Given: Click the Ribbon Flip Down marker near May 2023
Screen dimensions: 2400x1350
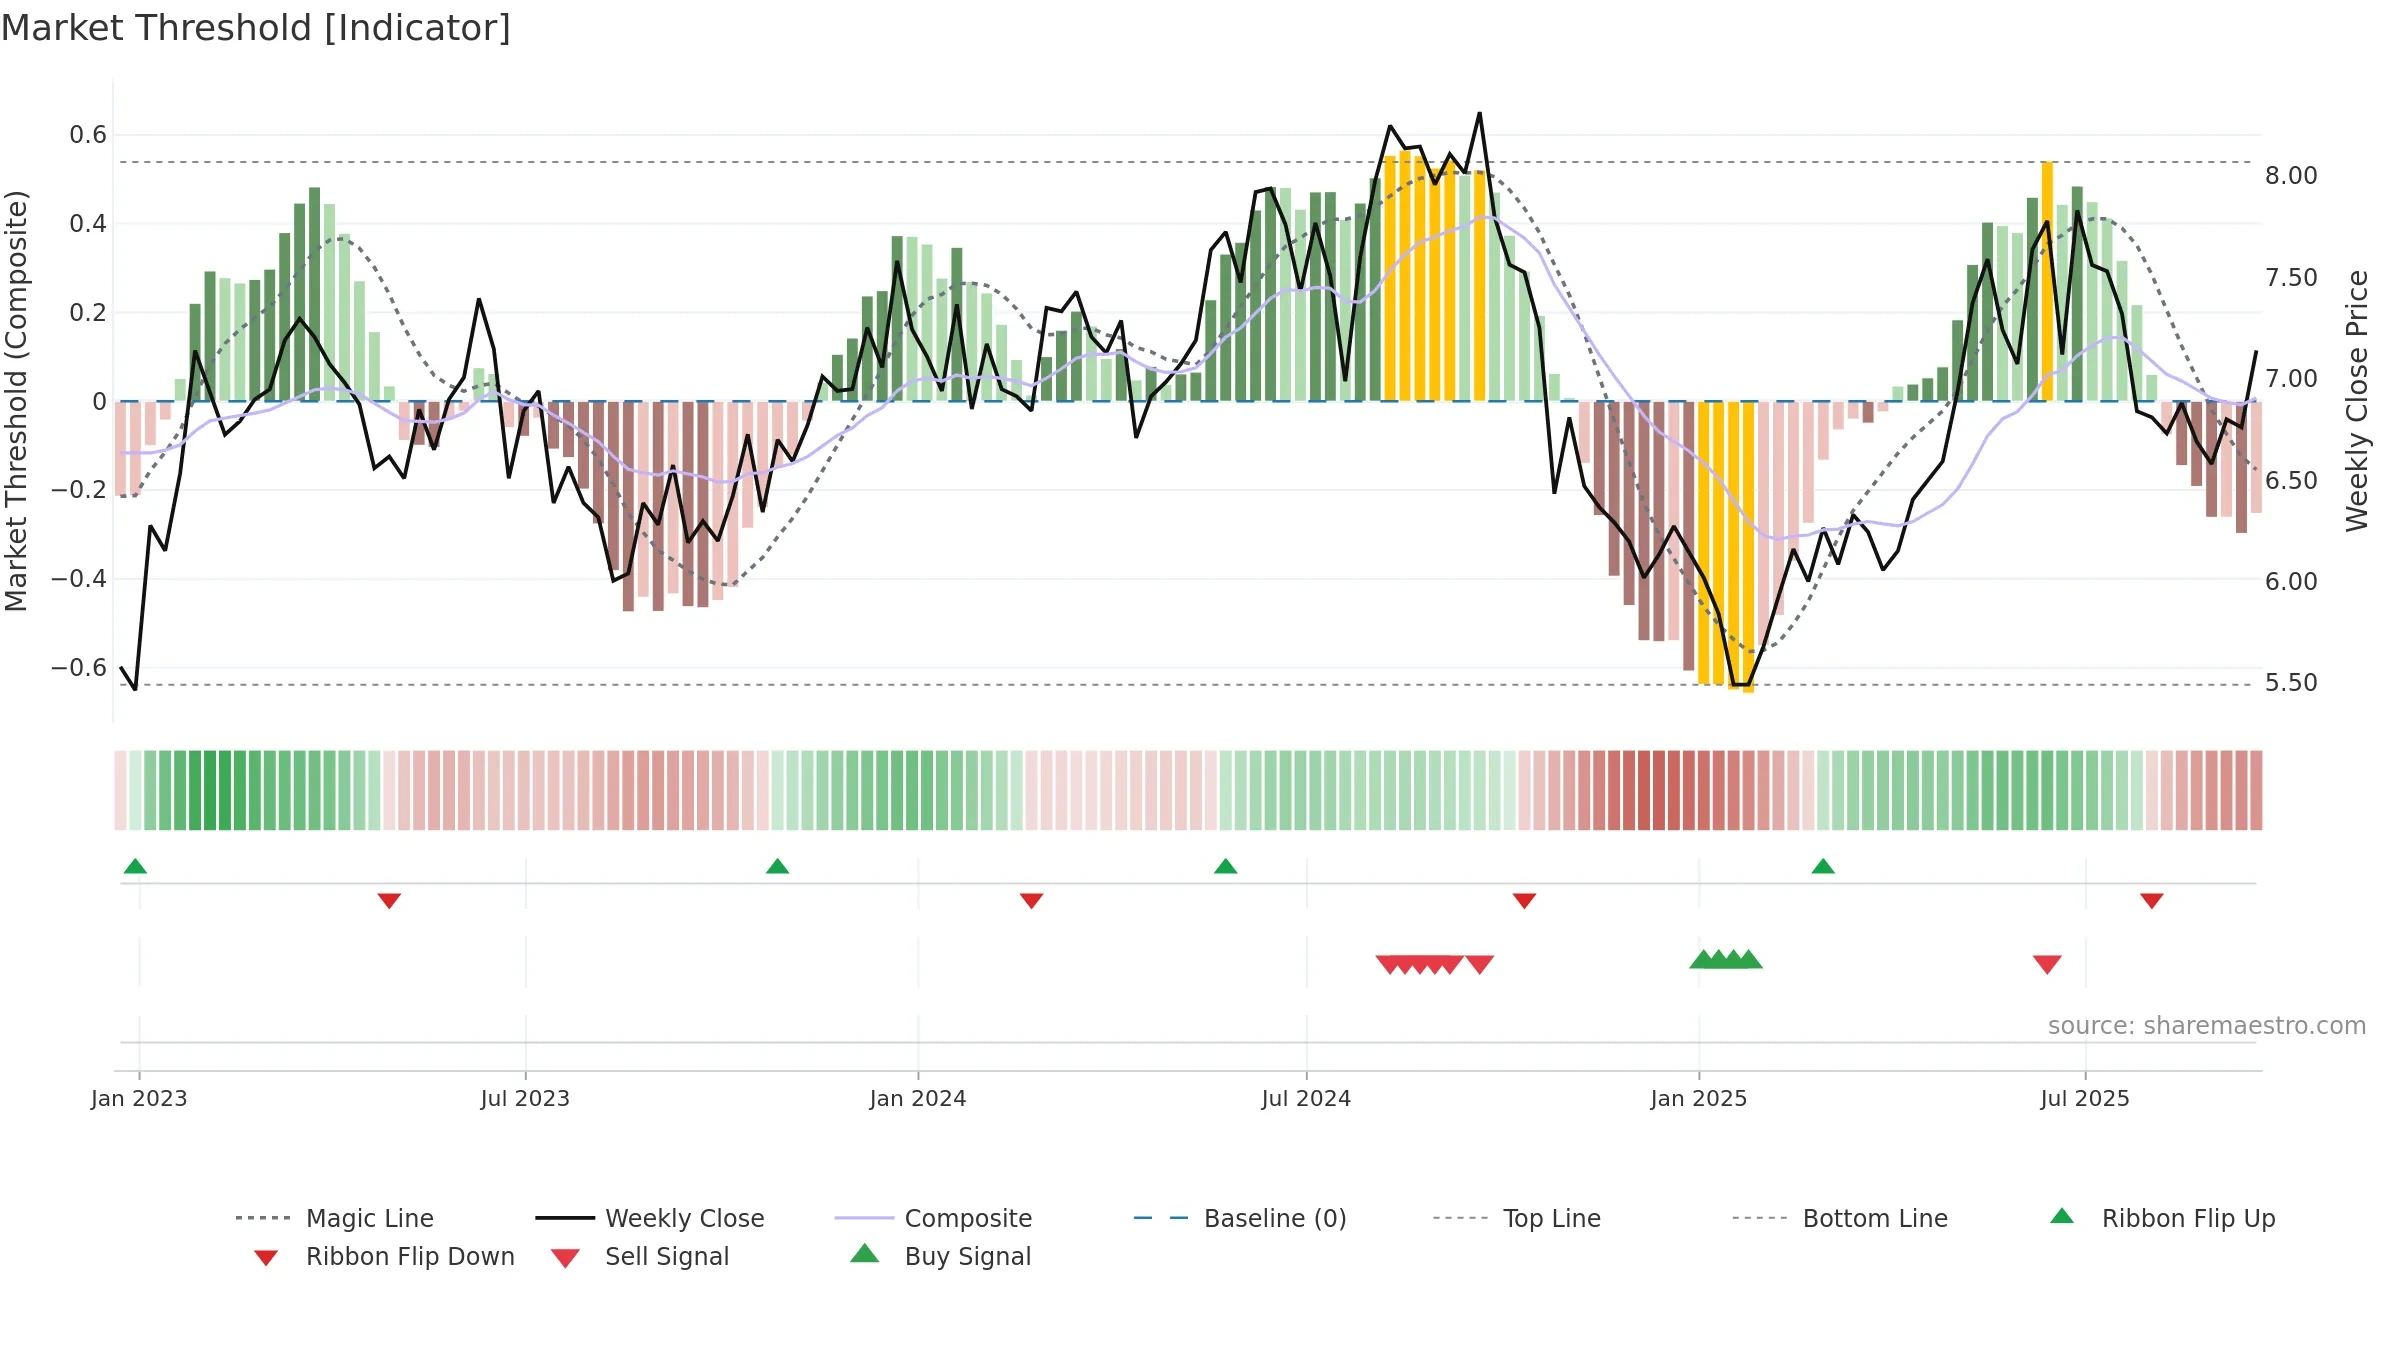Looking at the screenshot, I should [389, 901].
